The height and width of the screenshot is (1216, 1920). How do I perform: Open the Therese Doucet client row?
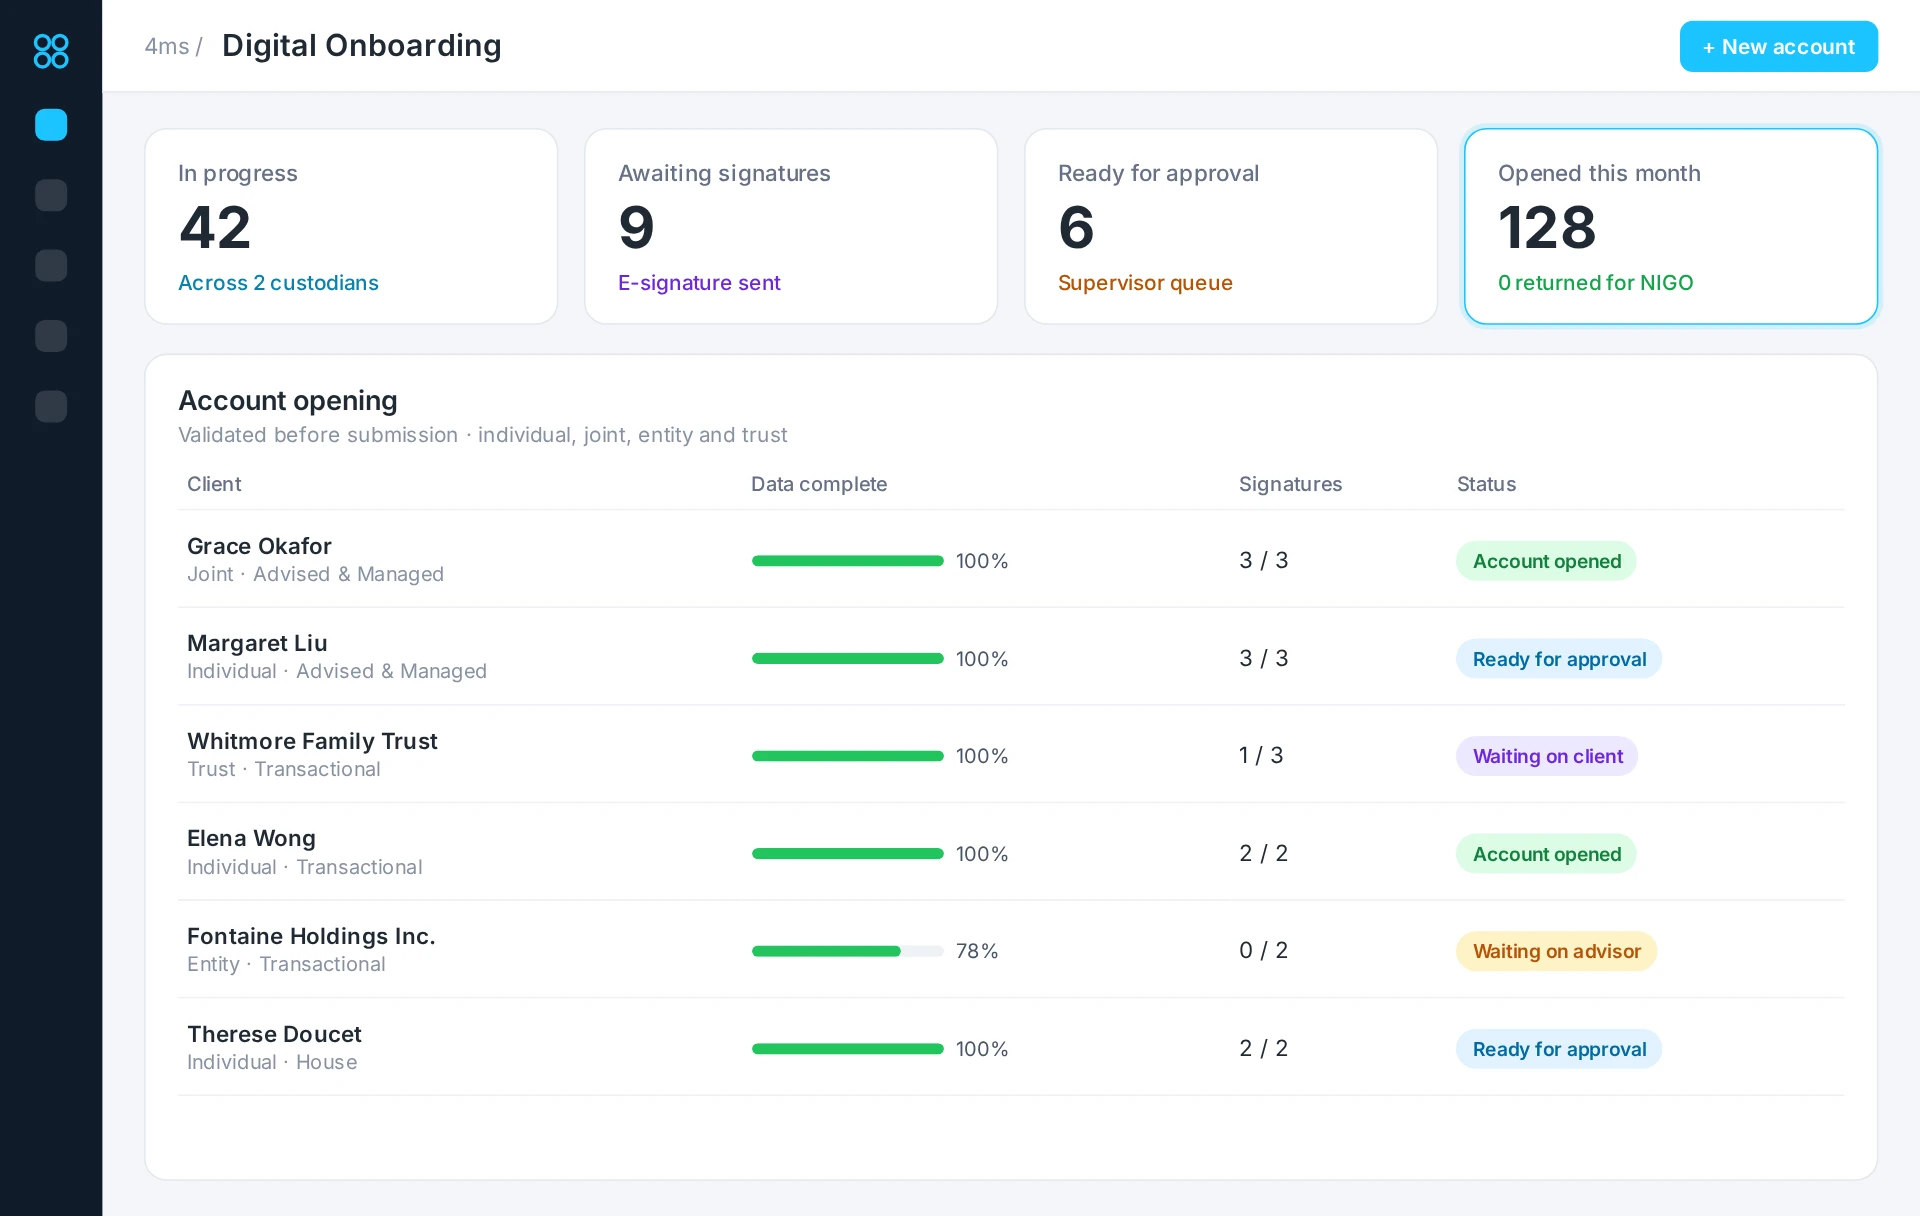1011,1048
